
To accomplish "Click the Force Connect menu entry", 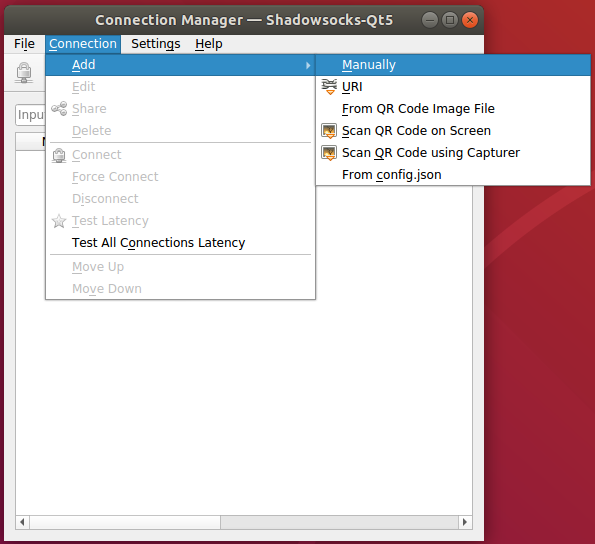I will (x=180, y=177).
